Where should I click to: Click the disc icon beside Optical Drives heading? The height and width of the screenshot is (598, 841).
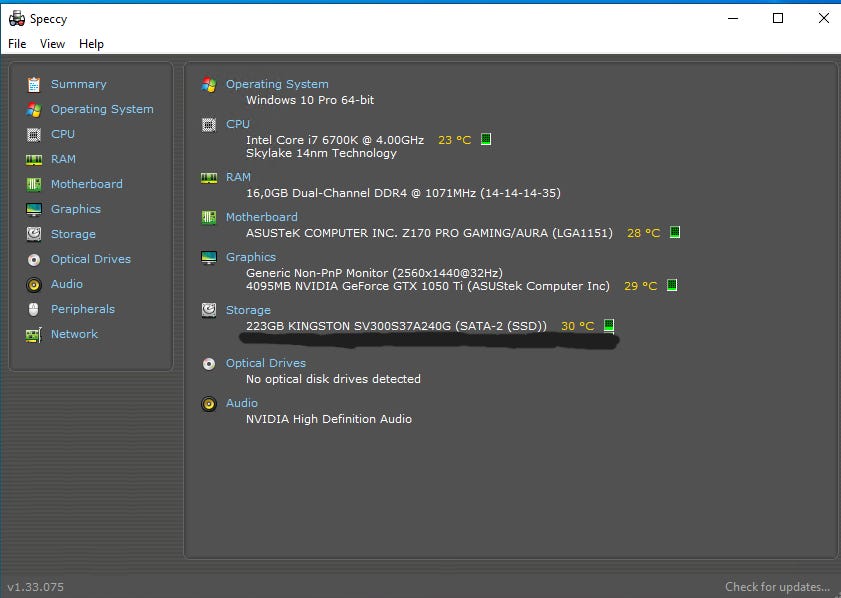(x=209, y=364)
